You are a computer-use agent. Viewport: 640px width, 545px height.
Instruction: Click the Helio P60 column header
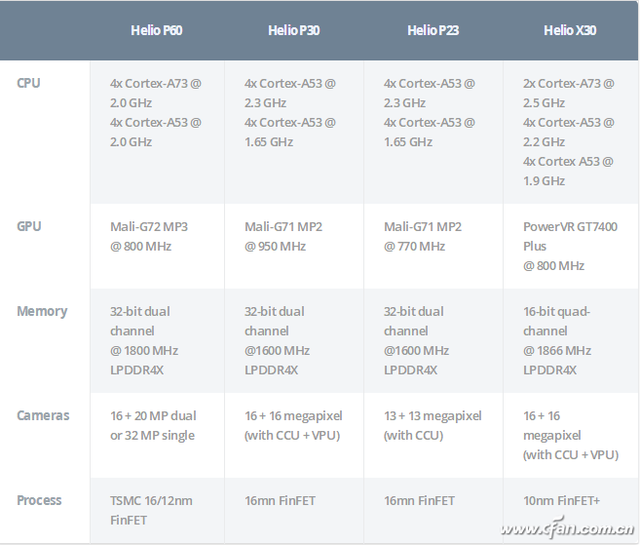(x=156, y=31)
